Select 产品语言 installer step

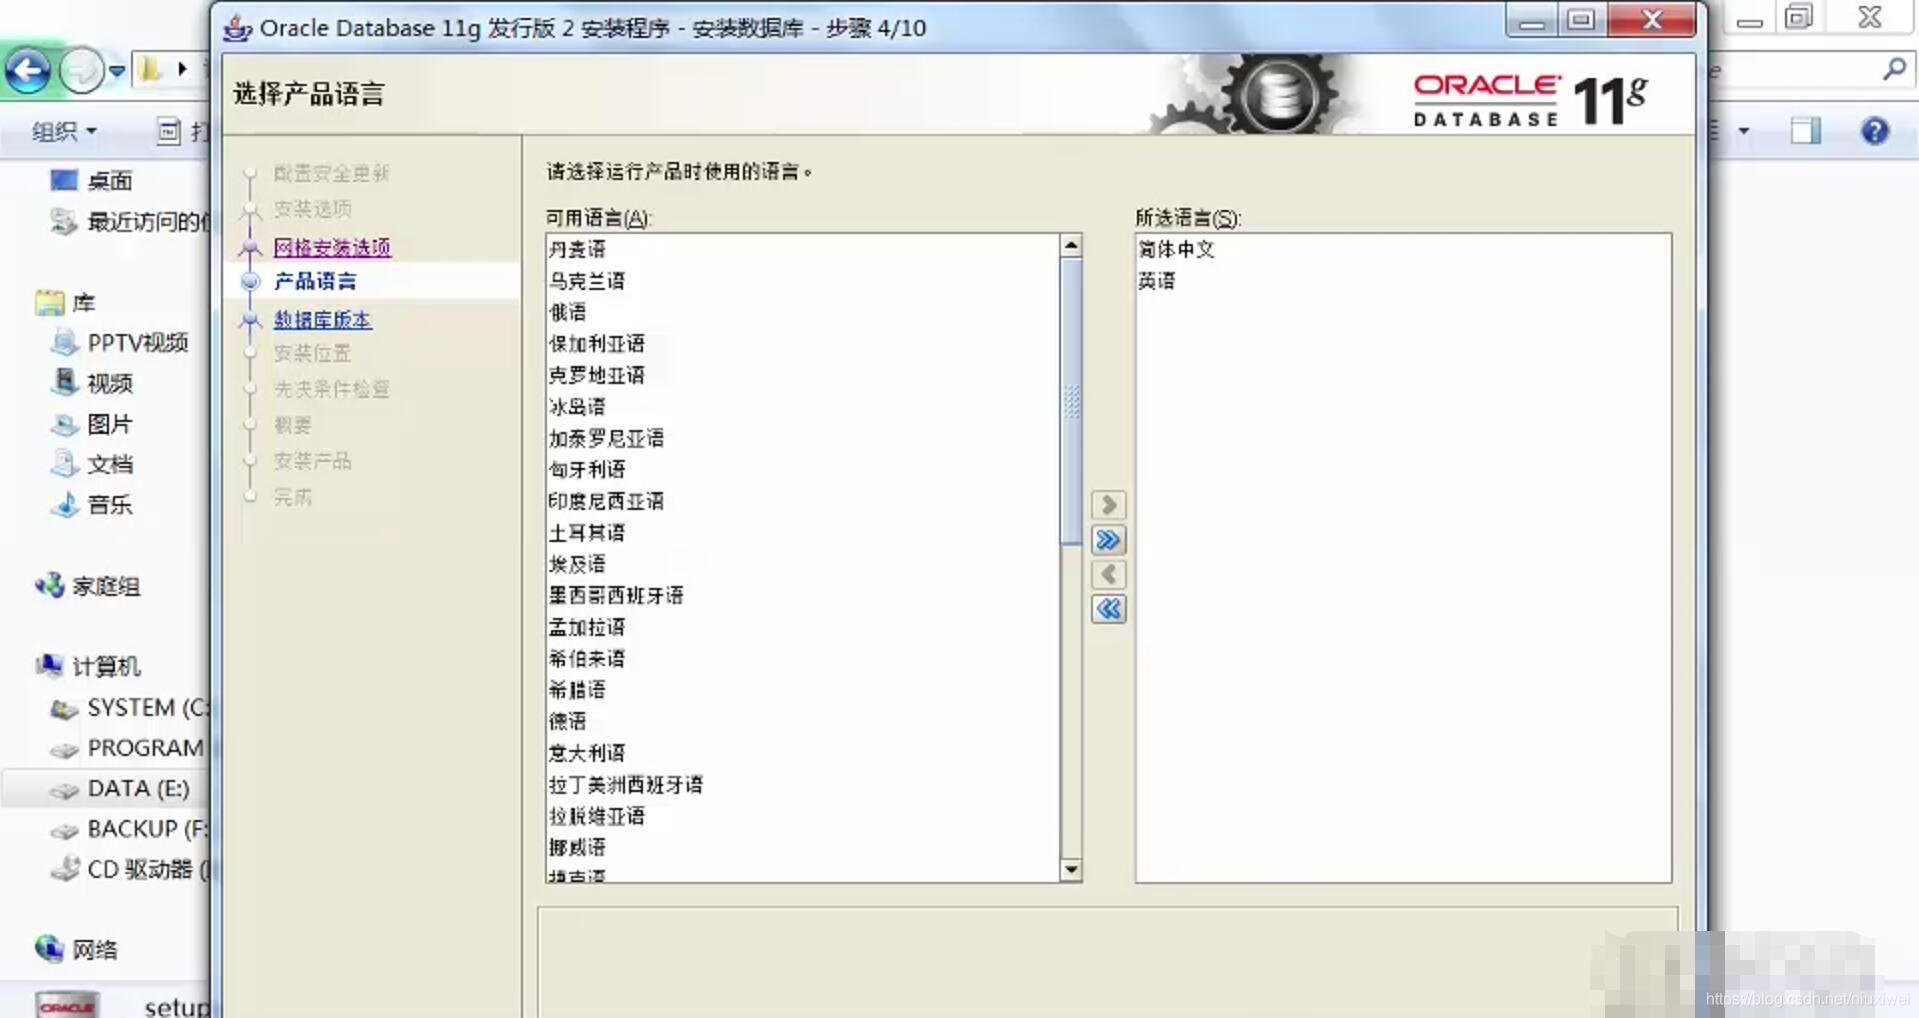(315, 281)
